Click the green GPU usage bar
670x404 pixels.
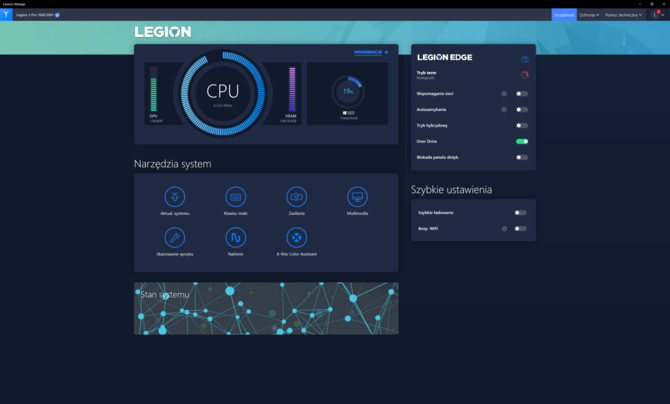pos(153,89)
